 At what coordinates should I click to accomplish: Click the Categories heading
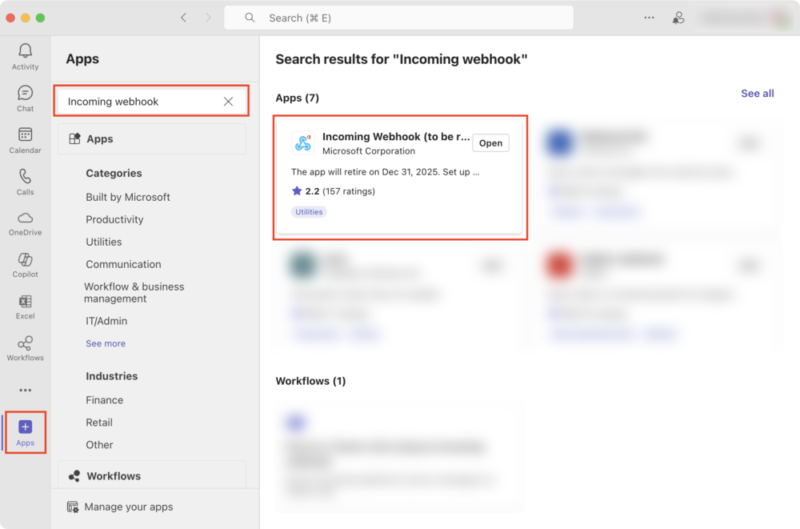(x=114, y=173)
